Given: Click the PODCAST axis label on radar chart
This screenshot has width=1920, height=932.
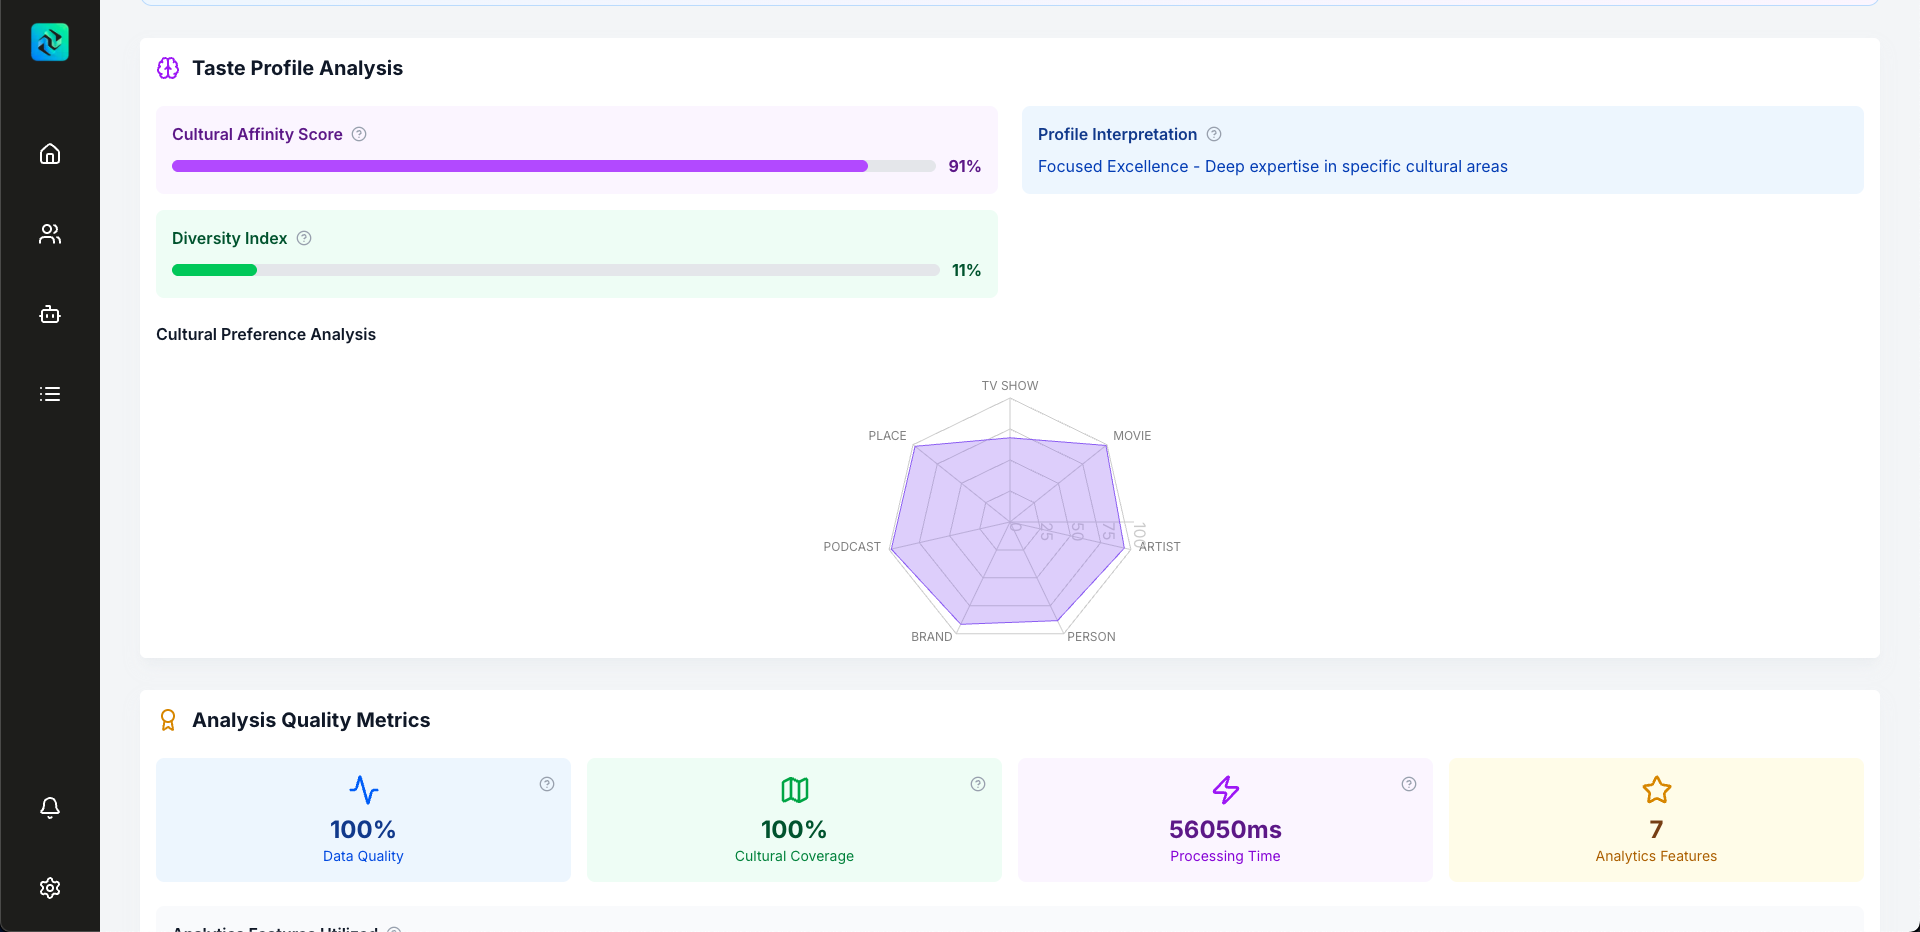Looking at the screenshot, I should (x=852, y=547).
